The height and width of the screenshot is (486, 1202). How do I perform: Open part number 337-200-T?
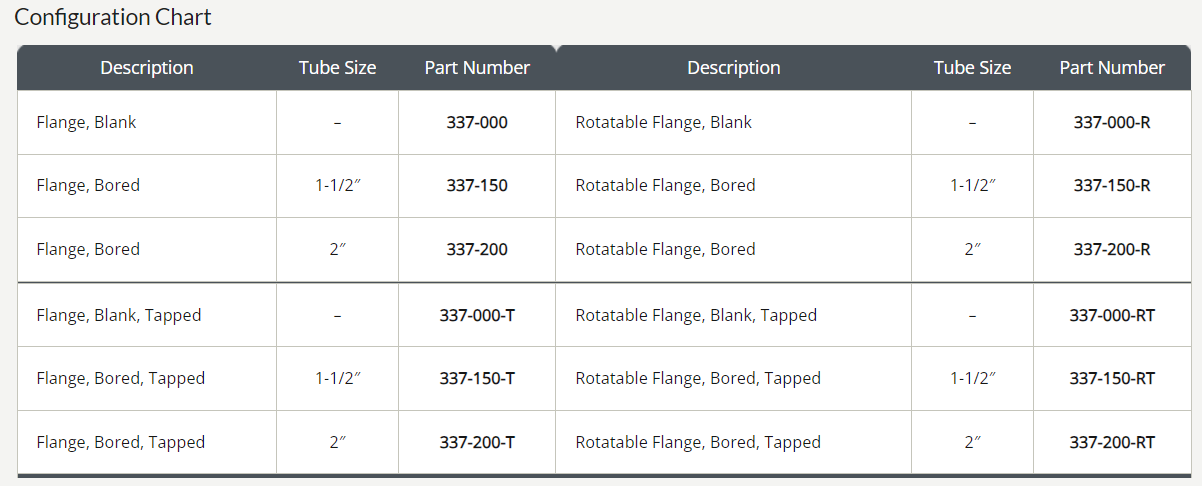tap(477, 442)
